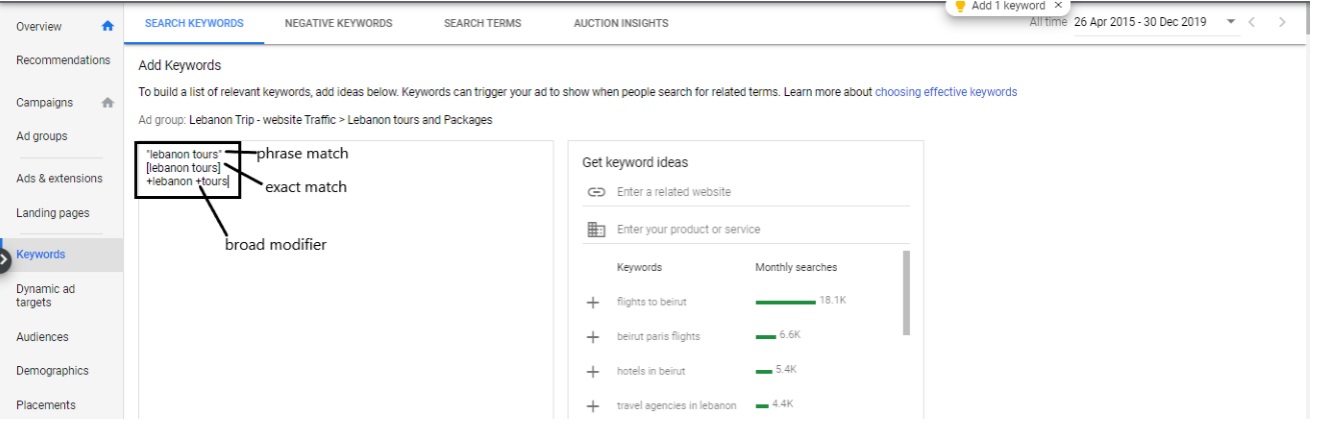
Task: Click the home icon beside Campaigns
Action: click(x=108, y=103)
